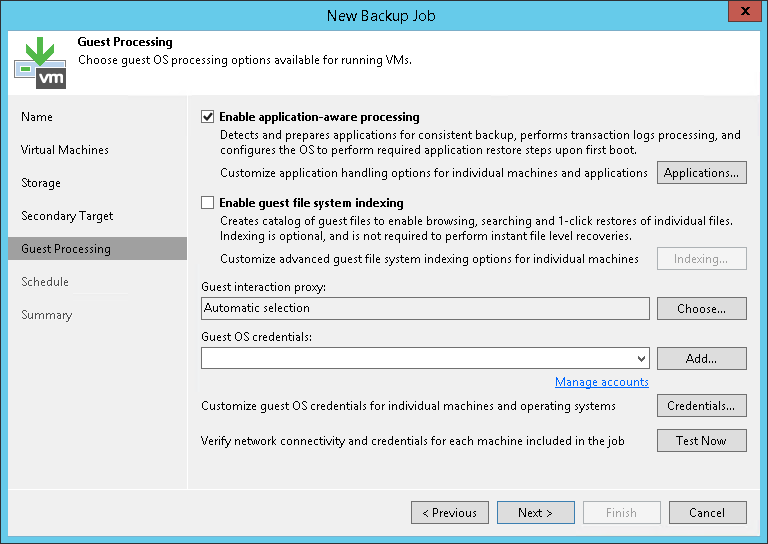Proceed with the Next button
Screen dimensions: 768x544
click(x=535, y=513)
